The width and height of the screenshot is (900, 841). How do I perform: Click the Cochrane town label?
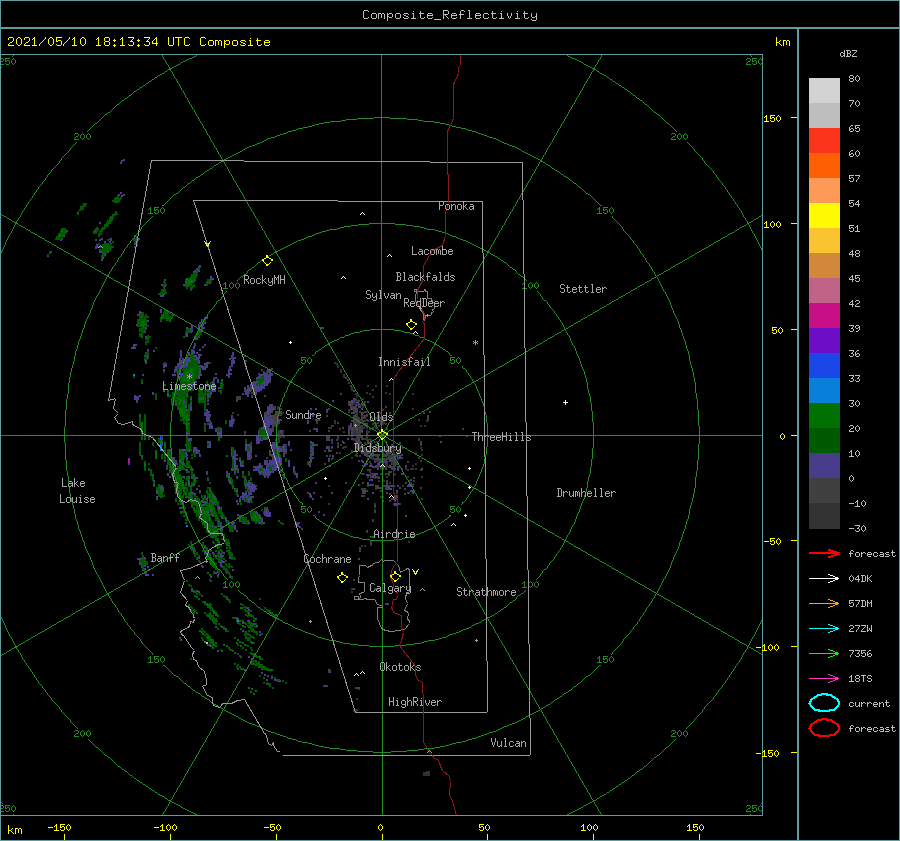pyautogui.click(x=327, y=559)
